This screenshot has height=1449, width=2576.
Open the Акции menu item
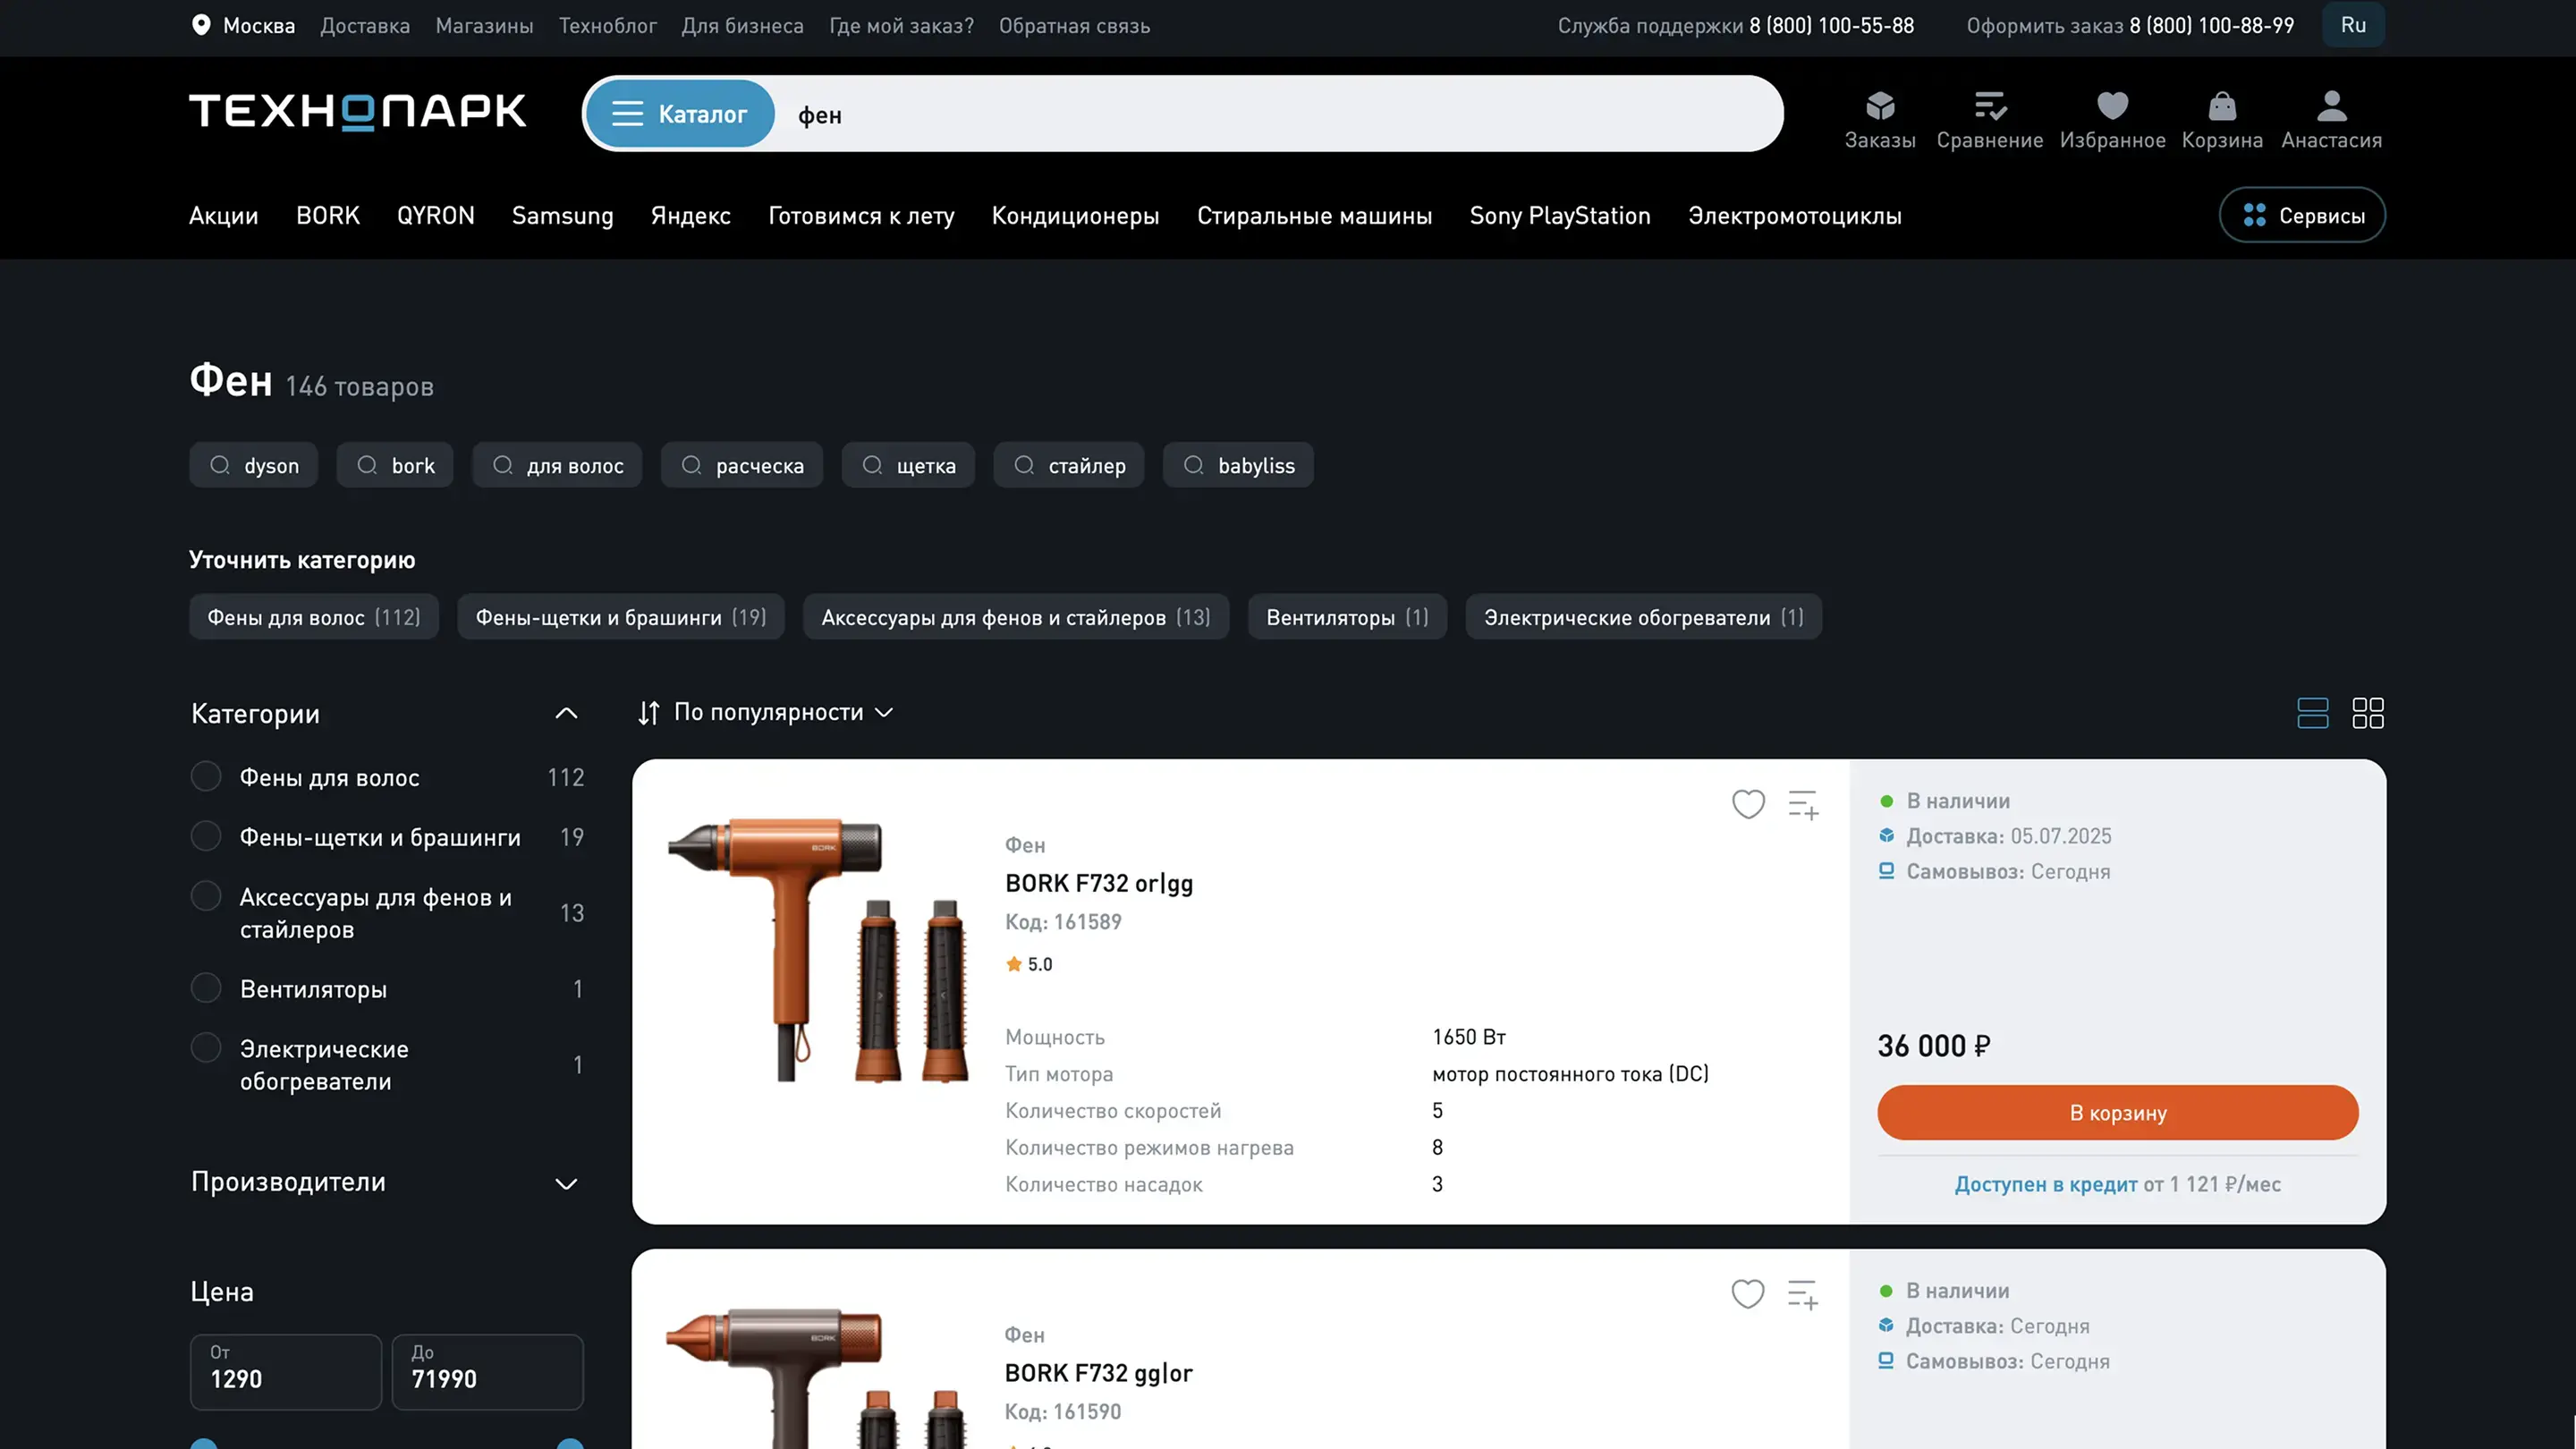pos(223,216)
